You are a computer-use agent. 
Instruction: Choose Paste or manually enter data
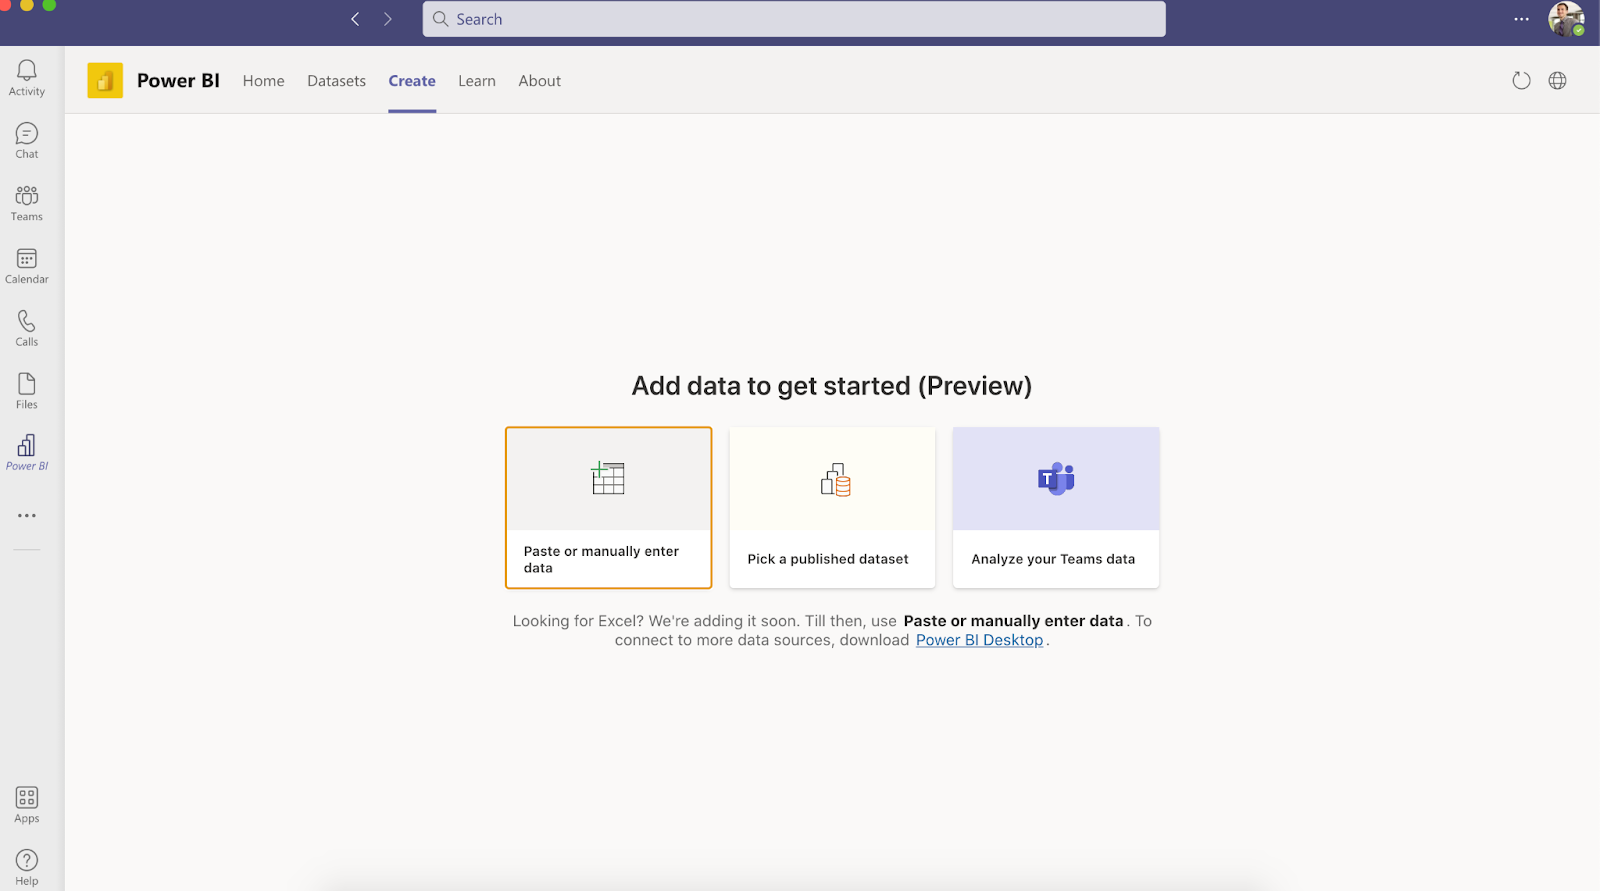pyautogui.click(x=608, y=508)
